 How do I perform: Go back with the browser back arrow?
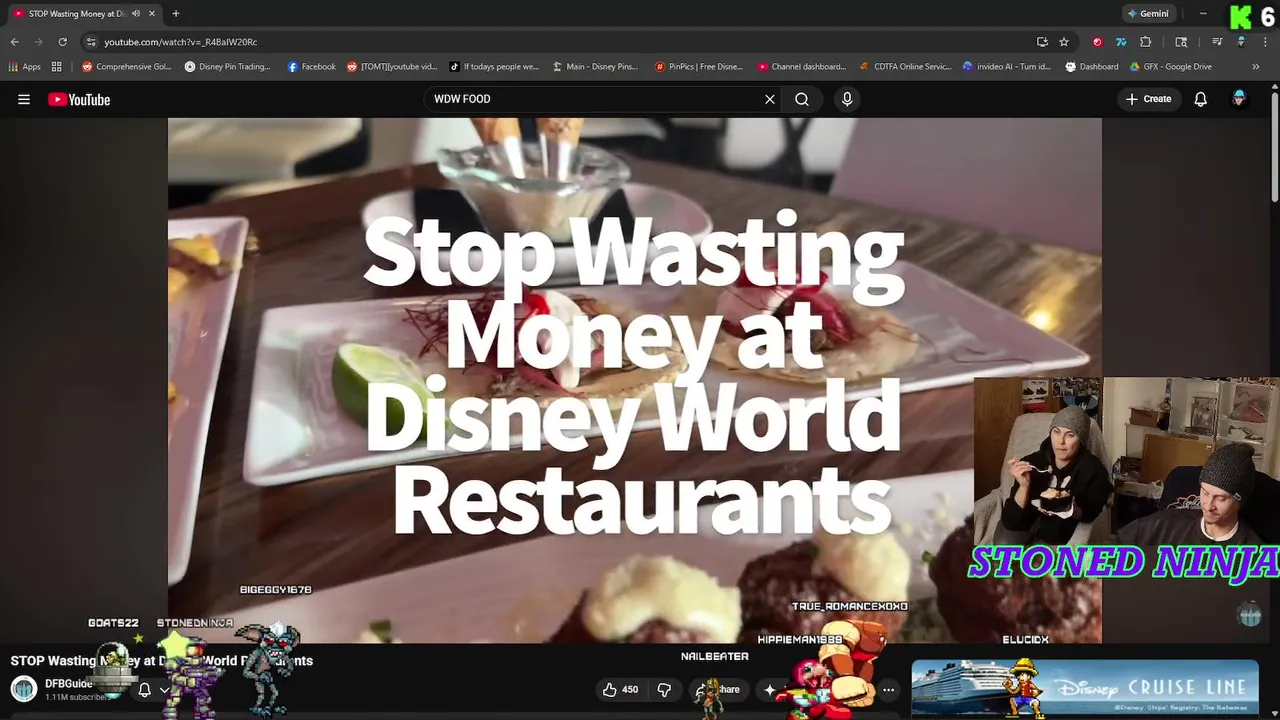(x=14, y=42)
